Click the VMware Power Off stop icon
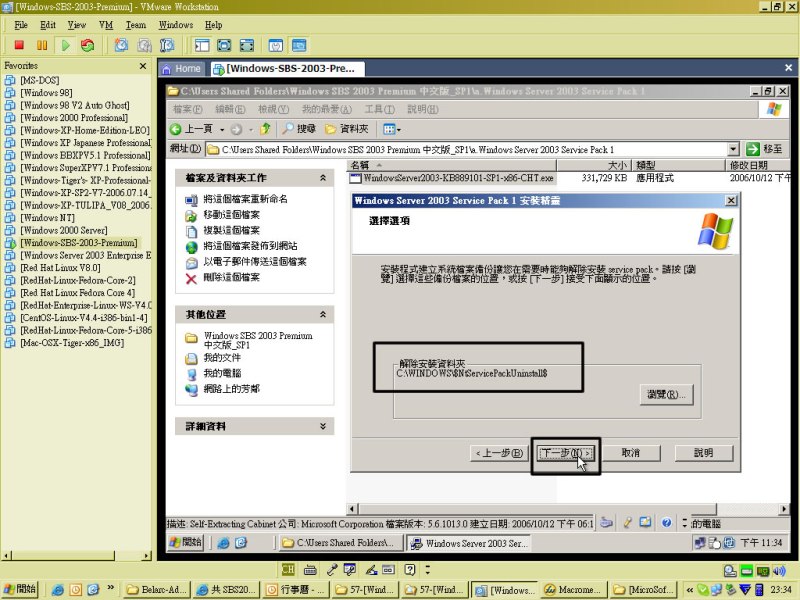The height and width of the screenshot is (600, 800). (19, 45)
